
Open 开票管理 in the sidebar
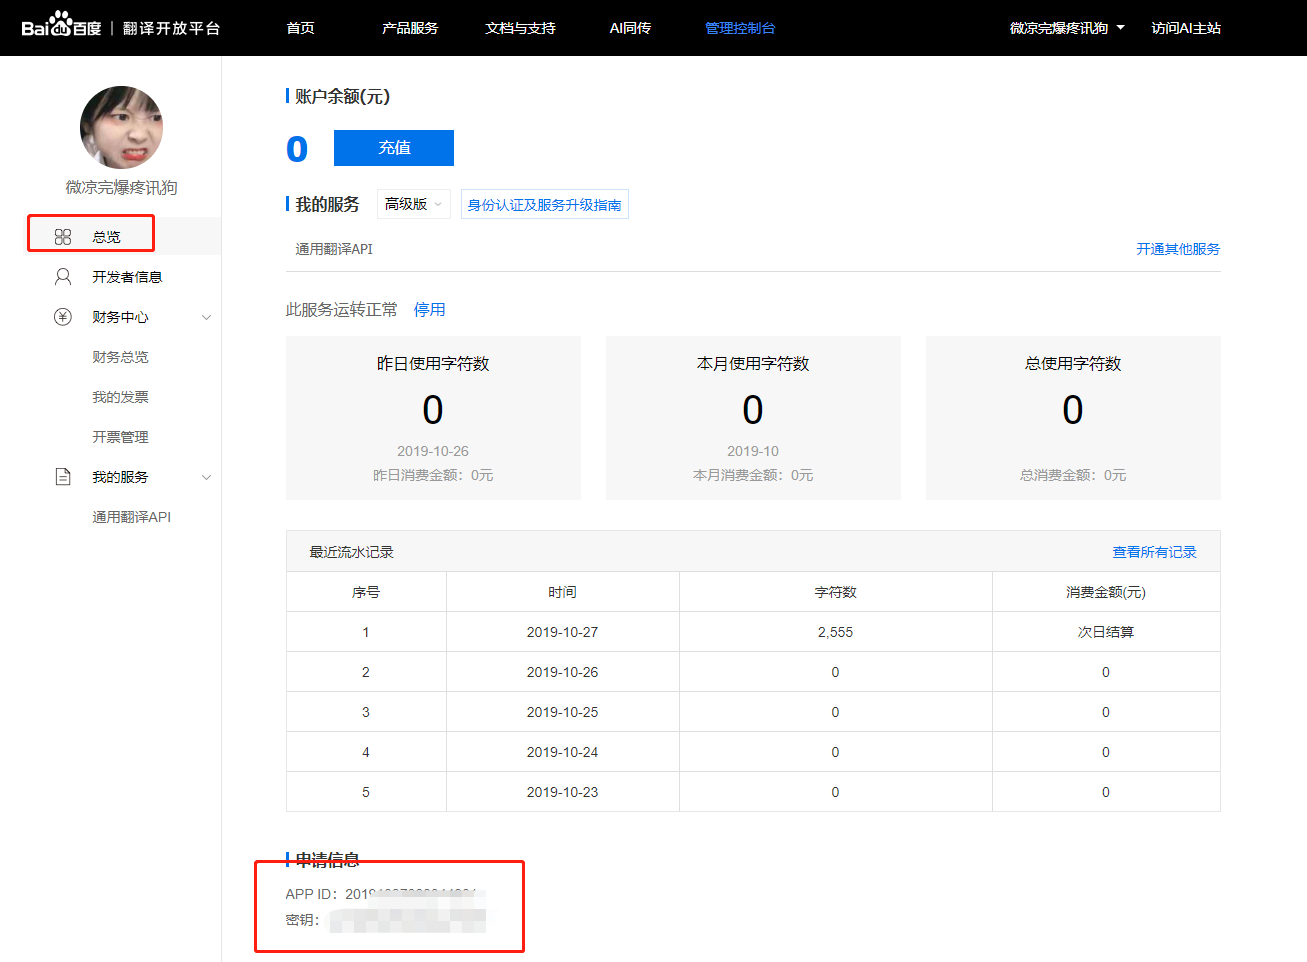120,437
